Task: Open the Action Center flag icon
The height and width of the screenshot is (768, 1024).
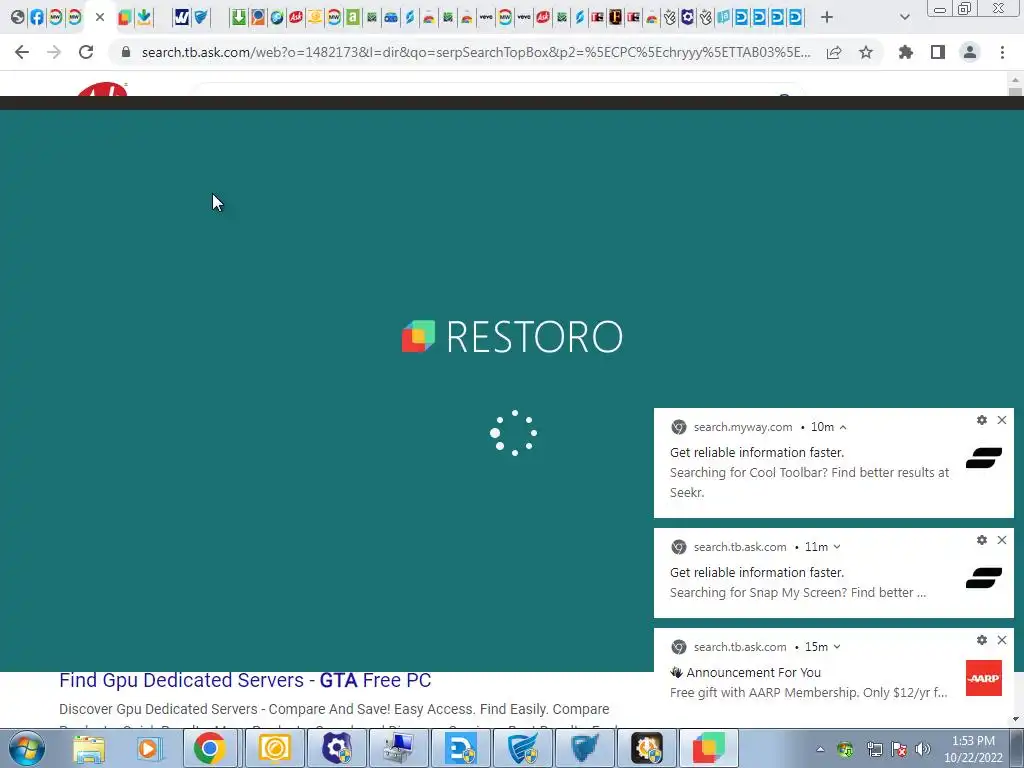Action: click(x=899, y=749)
